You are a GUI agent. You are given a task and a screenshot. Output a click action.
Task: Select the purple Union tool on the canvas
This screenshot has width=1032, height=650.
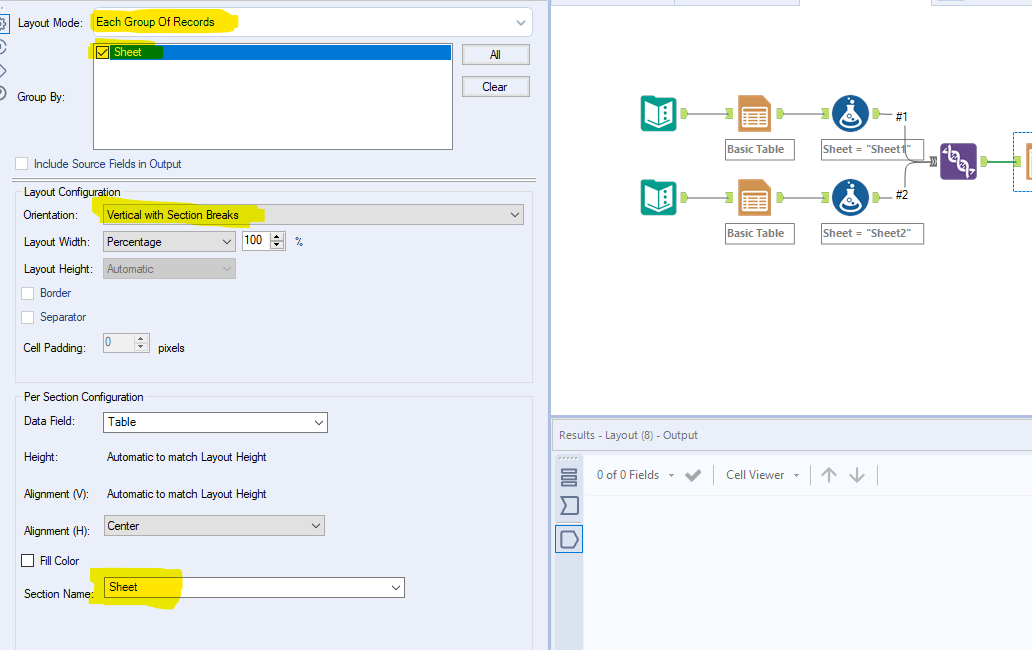(958, 161)
